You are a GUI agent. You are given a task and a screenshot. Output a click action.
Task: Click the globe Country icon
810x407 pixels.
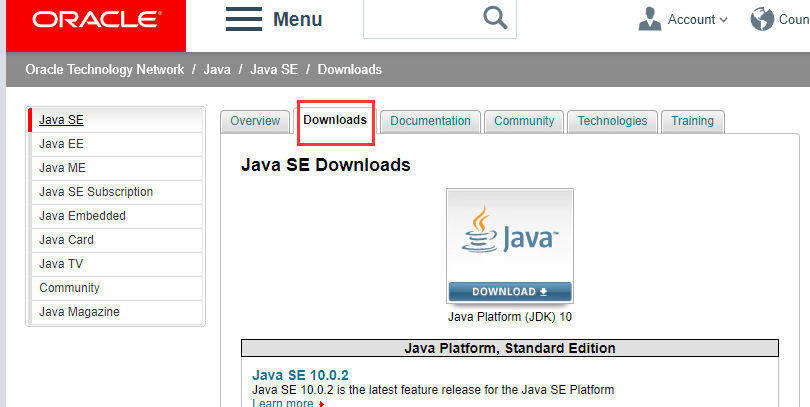click(762, 19)
